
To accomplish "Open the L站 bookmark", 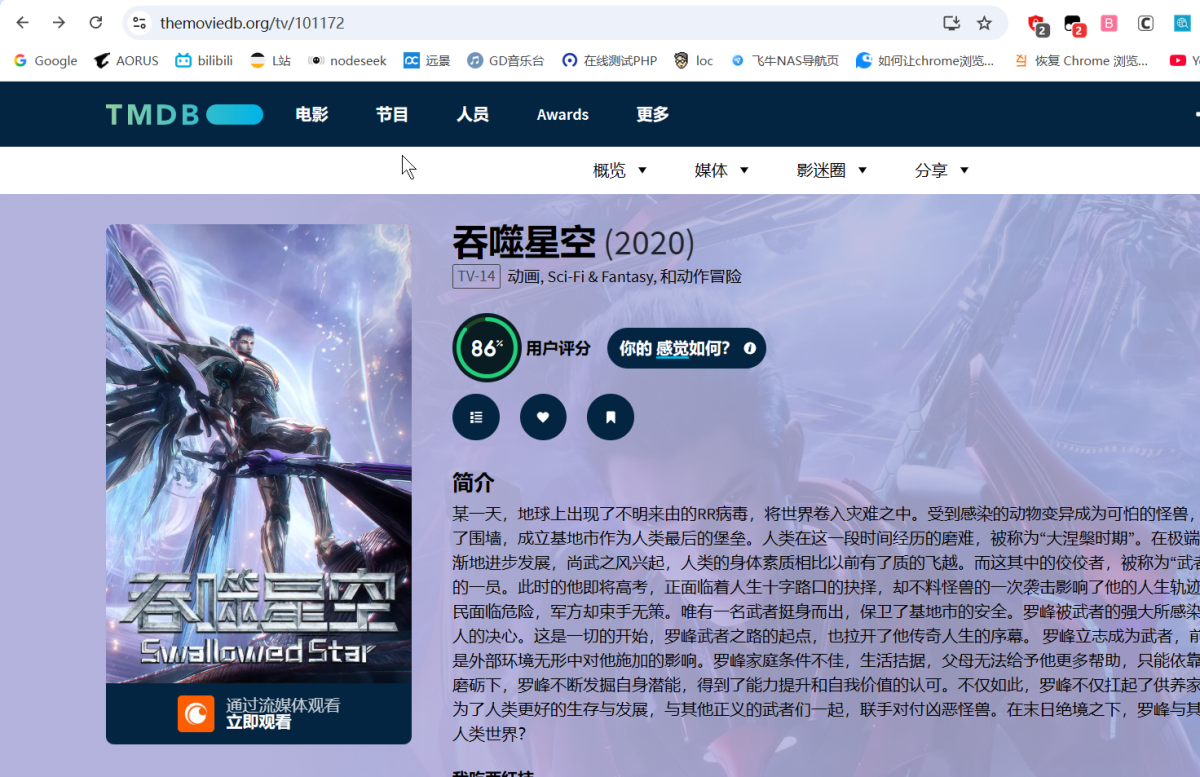I will pos(270,60).
